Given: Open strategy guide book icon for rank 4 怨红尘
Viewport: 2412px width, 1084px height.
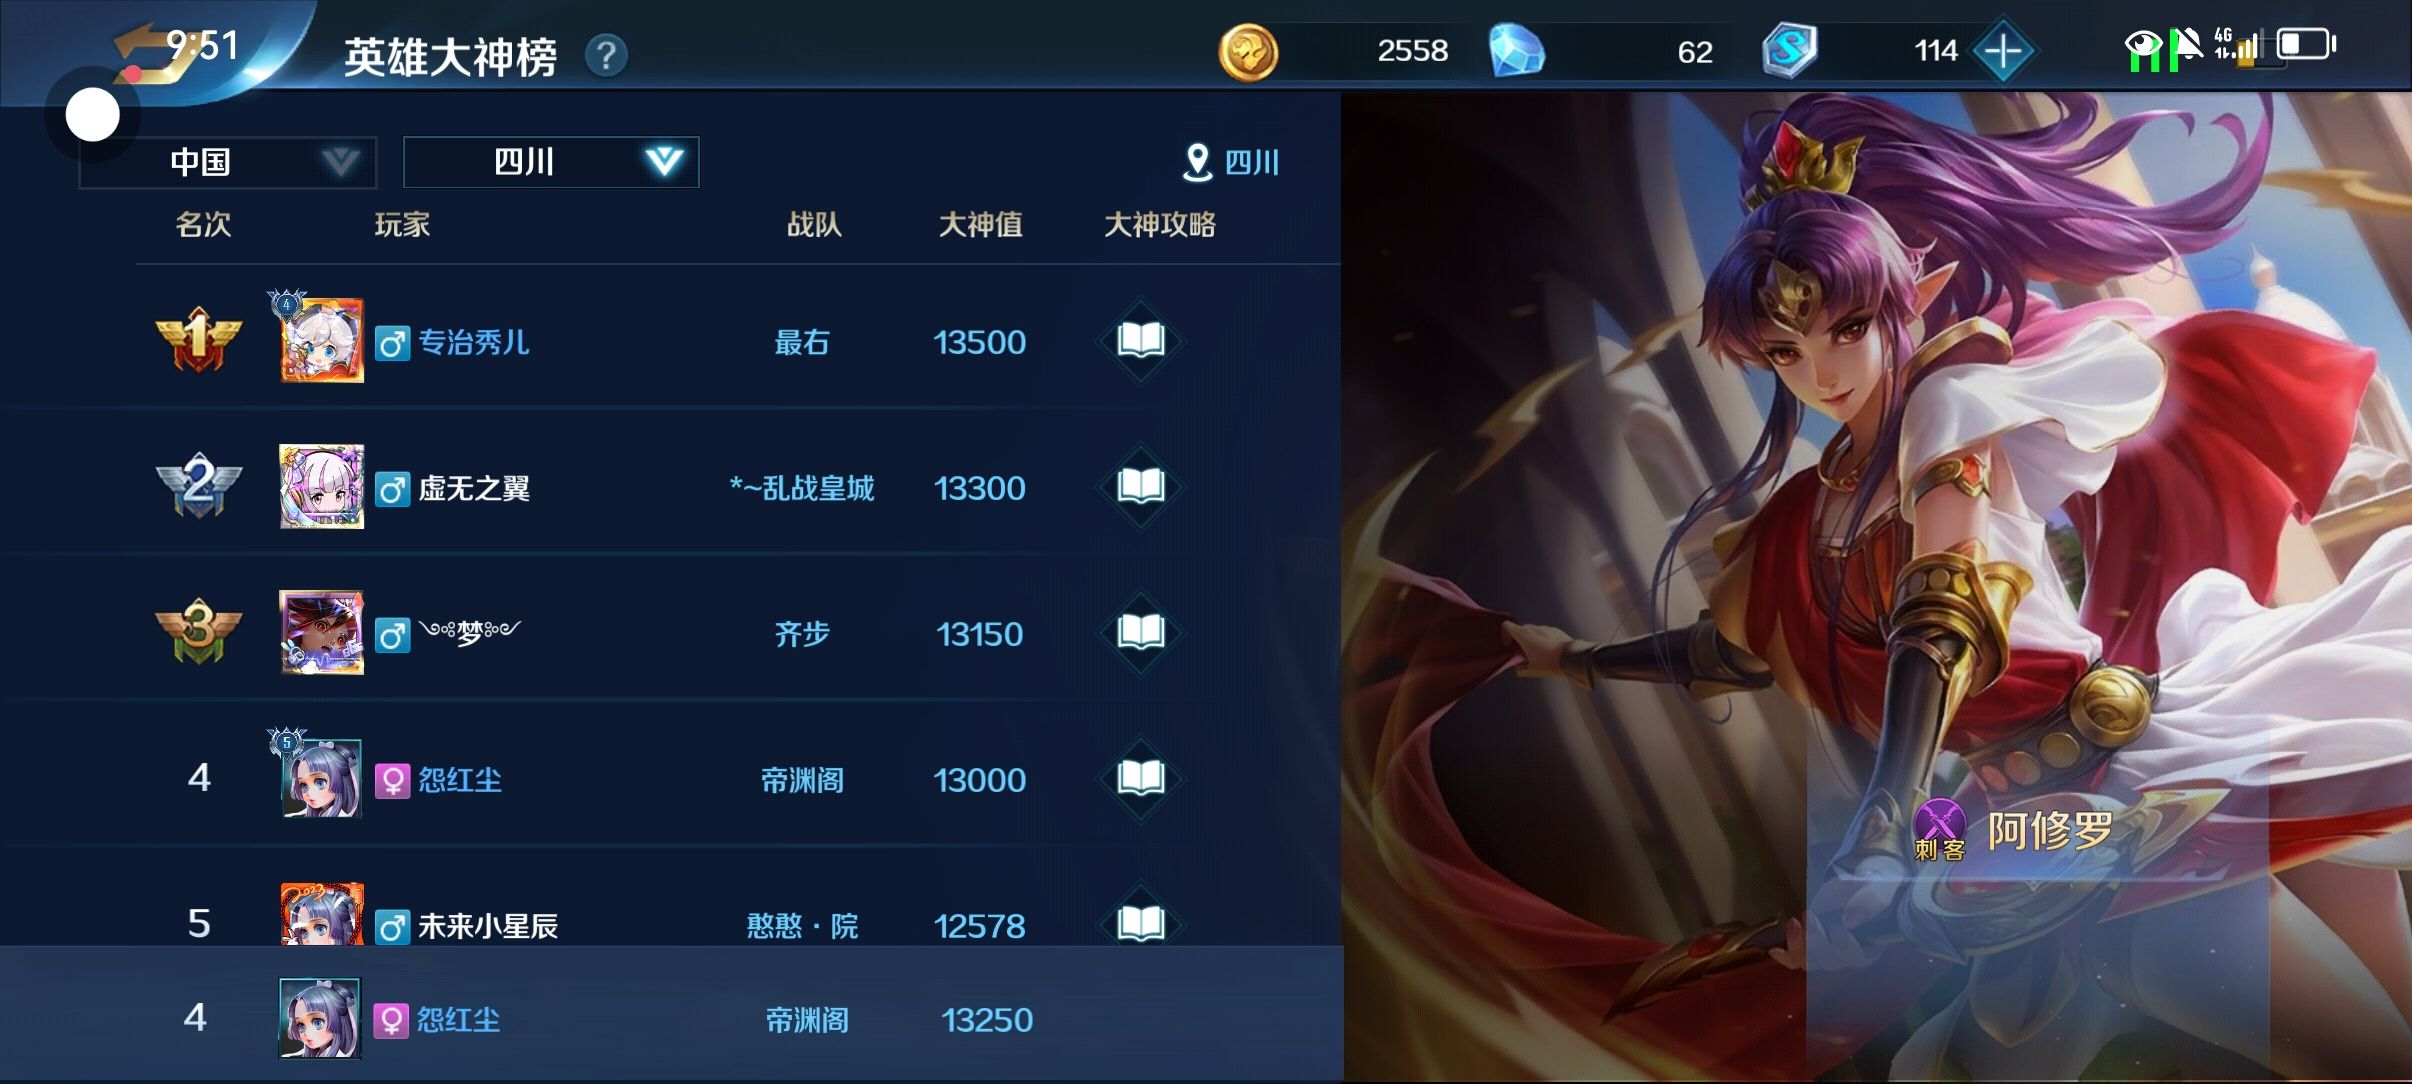Looking at the screenshot, I should point(1141,779).
